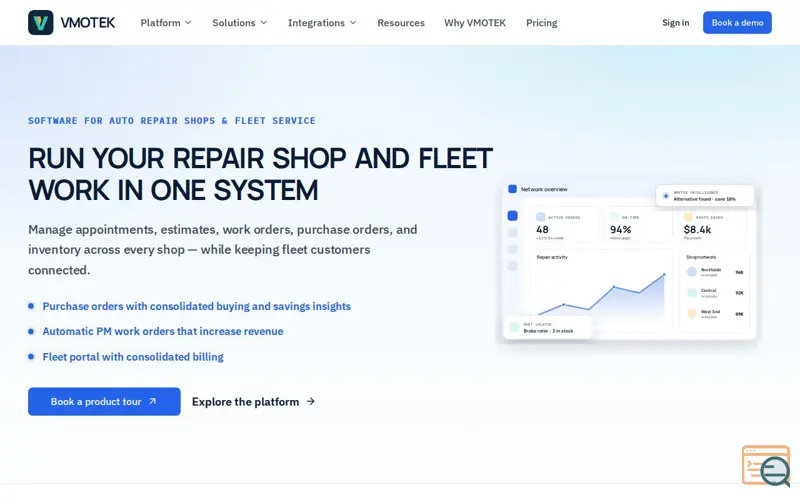Click the Book a product tour button
This screenshot has height=500, width=800.
pos(104,402)
